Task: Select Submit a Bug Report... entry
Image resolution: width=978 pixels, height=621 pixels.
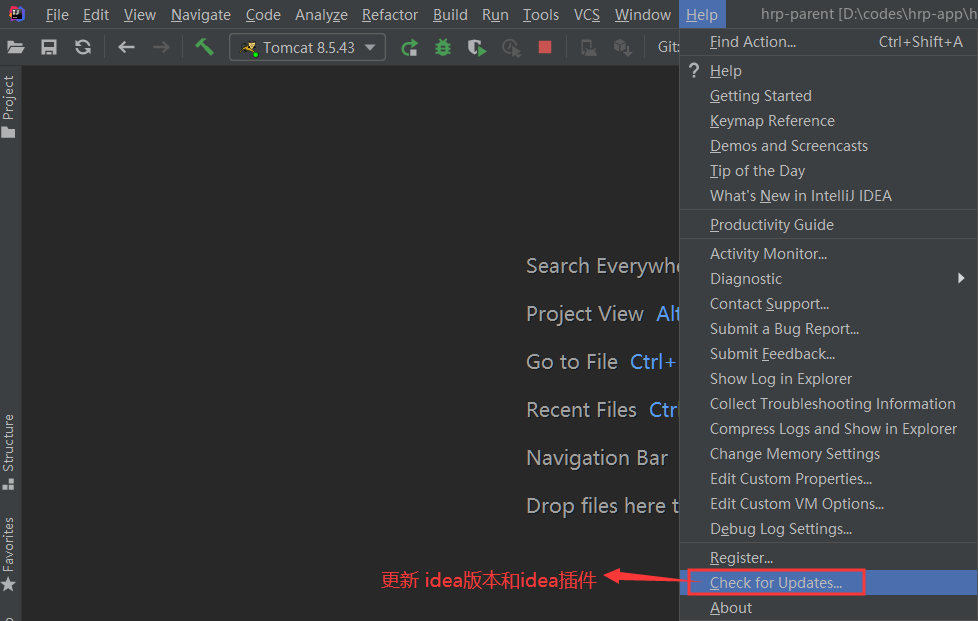Action: [x=828, y=328]
